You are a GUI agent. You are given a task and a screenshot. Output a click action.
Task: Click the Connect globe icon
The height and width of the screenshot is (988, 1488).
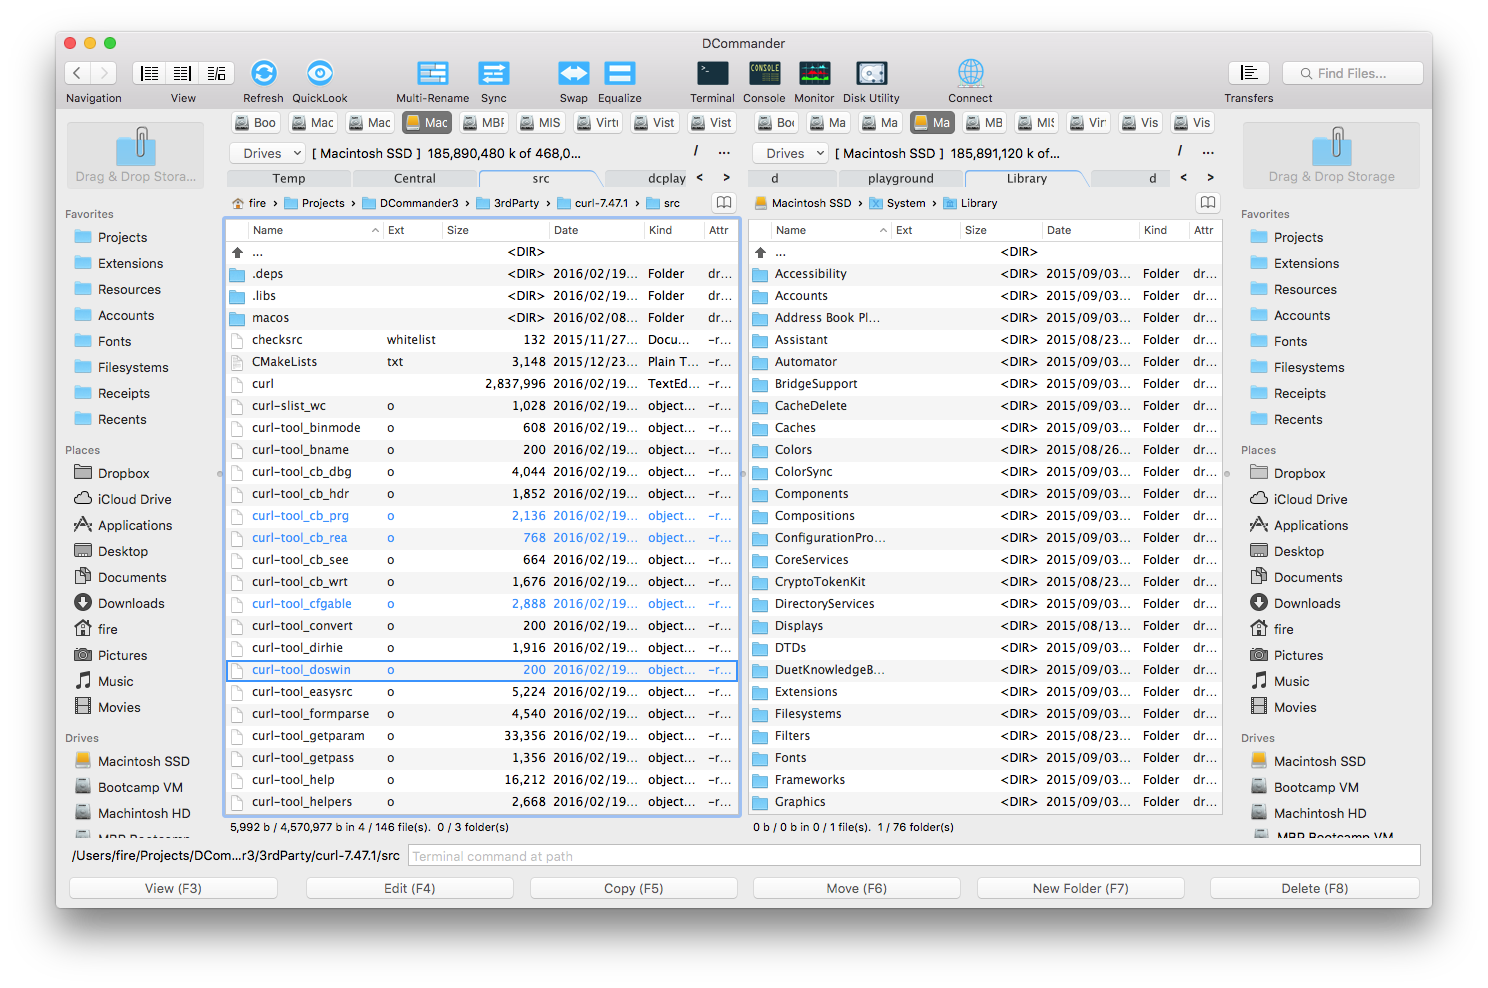[x=971, y=73]
